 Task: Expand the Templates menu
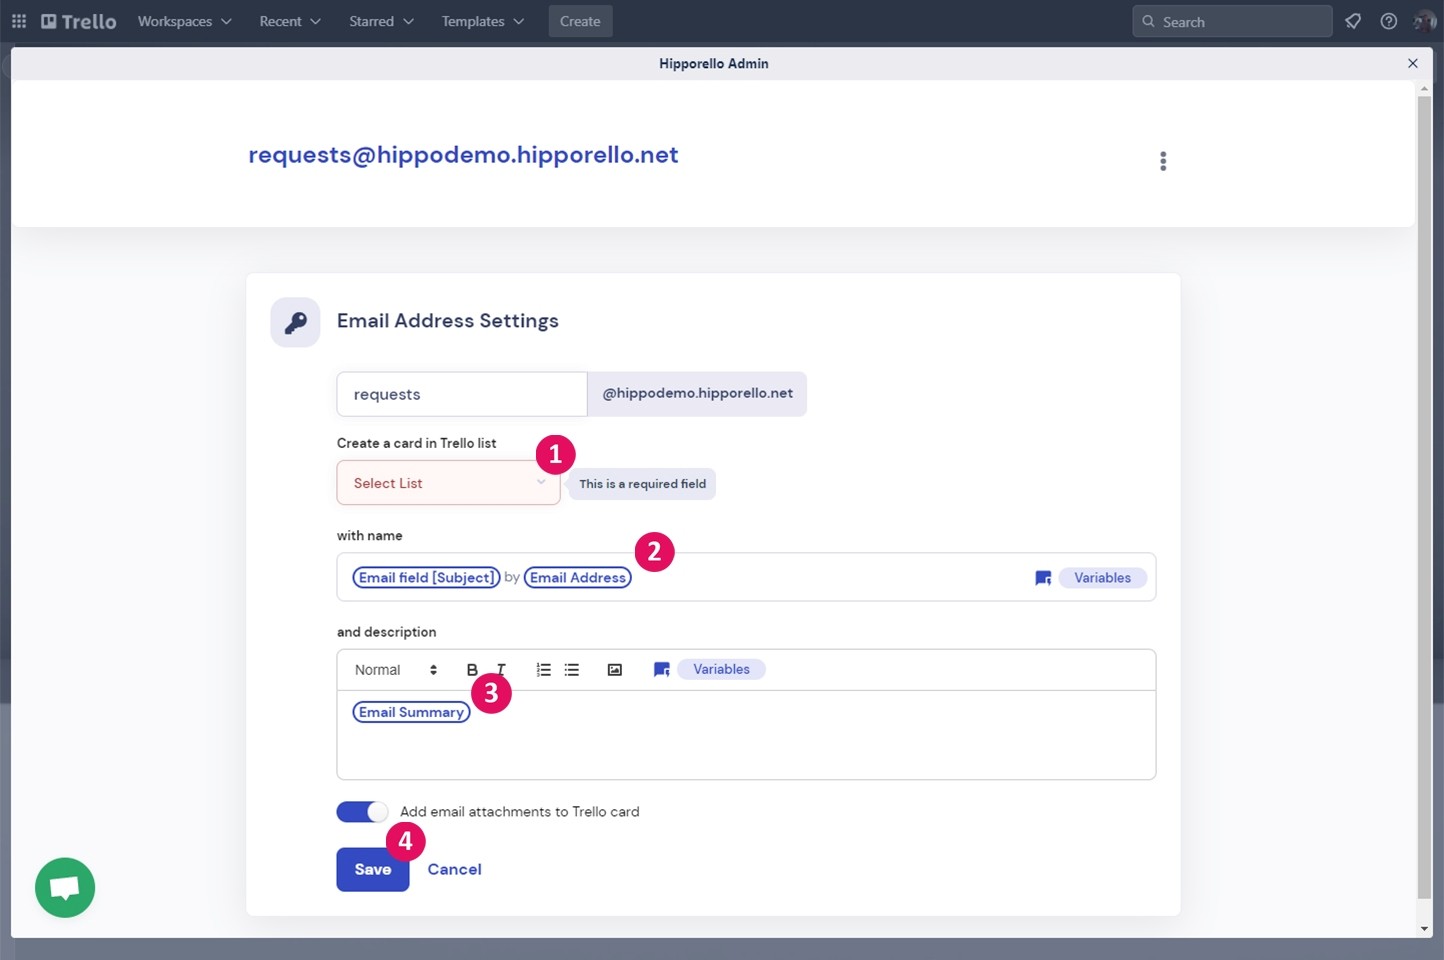(483, 21)
